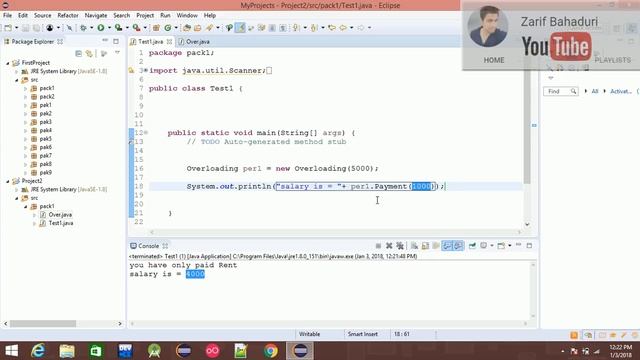Open the Display Selected Console dropdown
640x360 pixels.
click(x=492, y=246)
